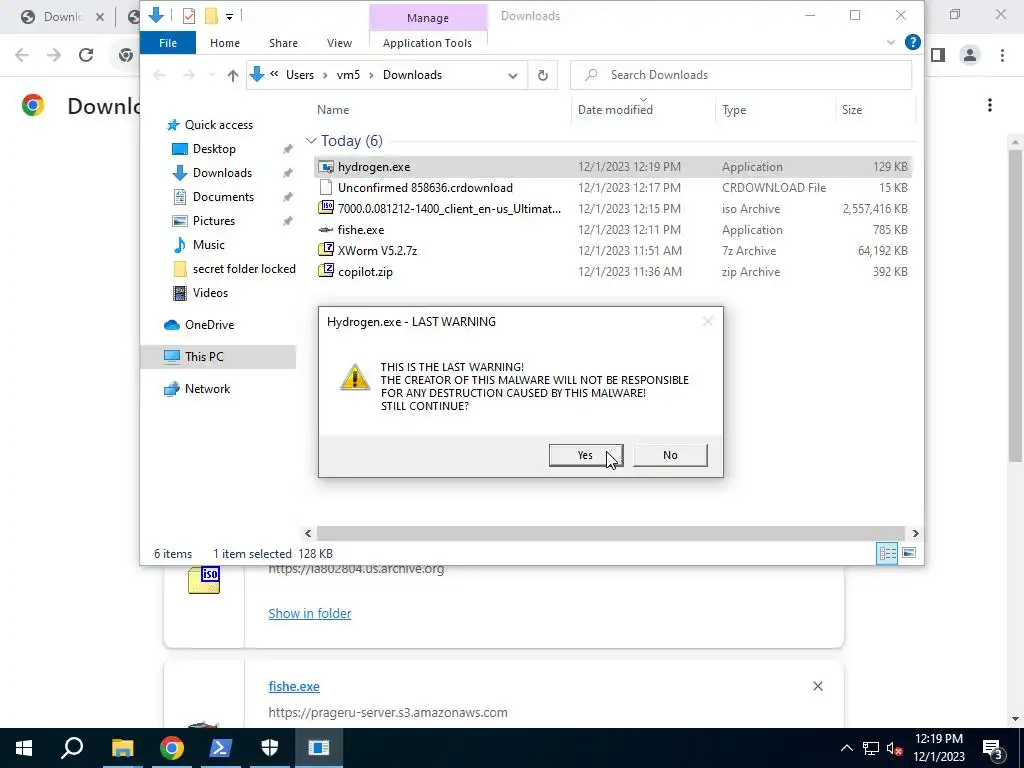
Task: Close the Hydrogen.exe warning dialog
Action: 707,321
